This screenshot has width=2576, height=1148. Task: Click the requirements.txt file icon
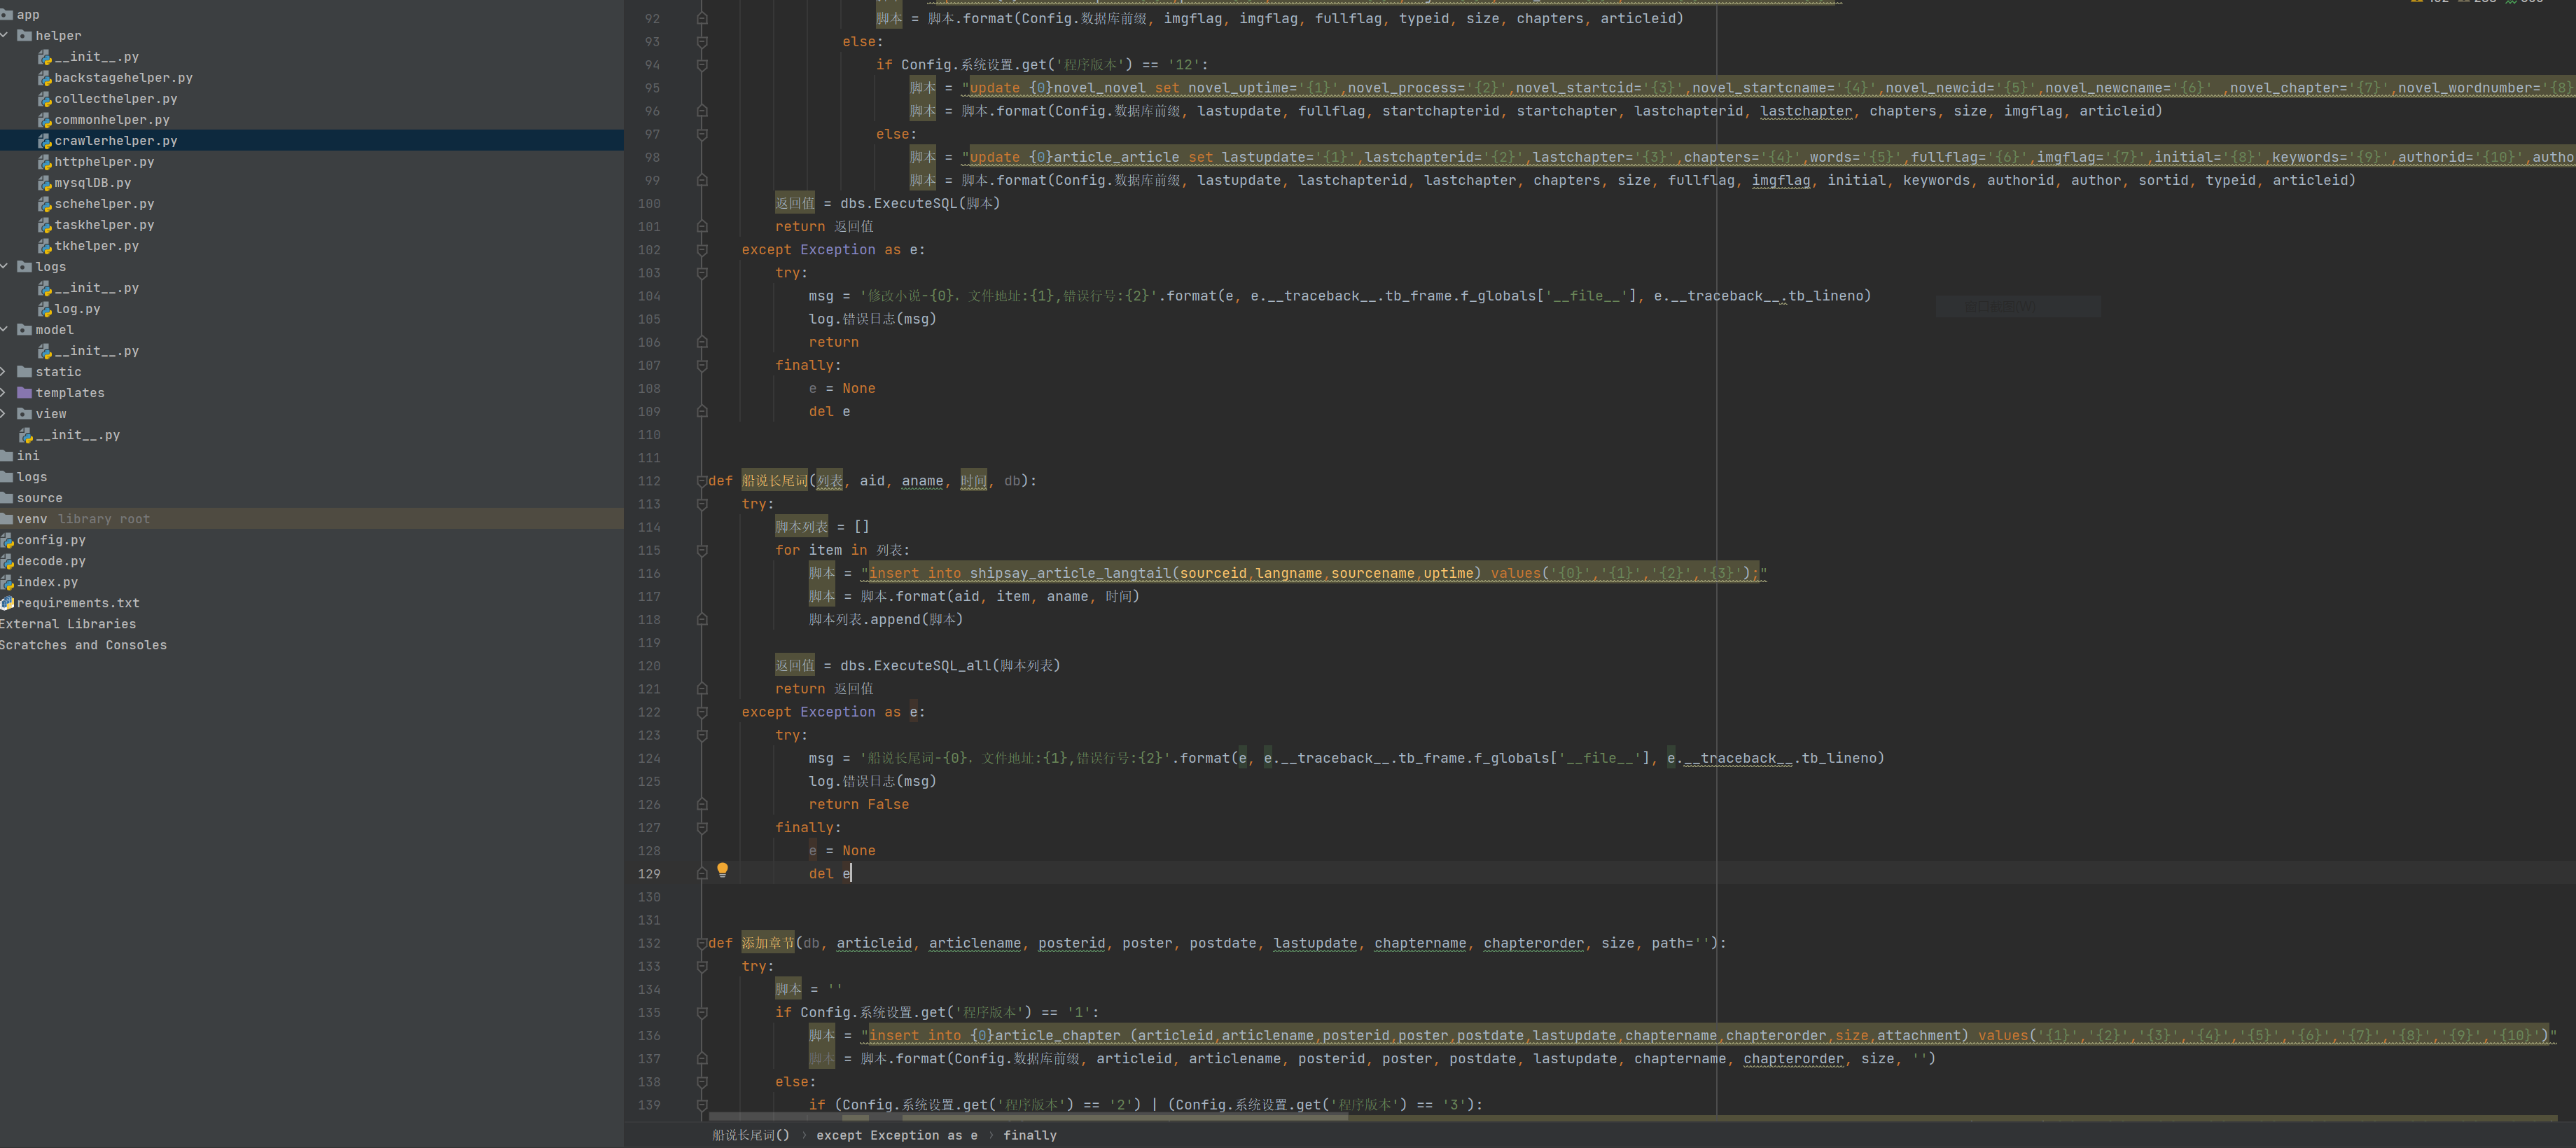click(x=7, y=603)
